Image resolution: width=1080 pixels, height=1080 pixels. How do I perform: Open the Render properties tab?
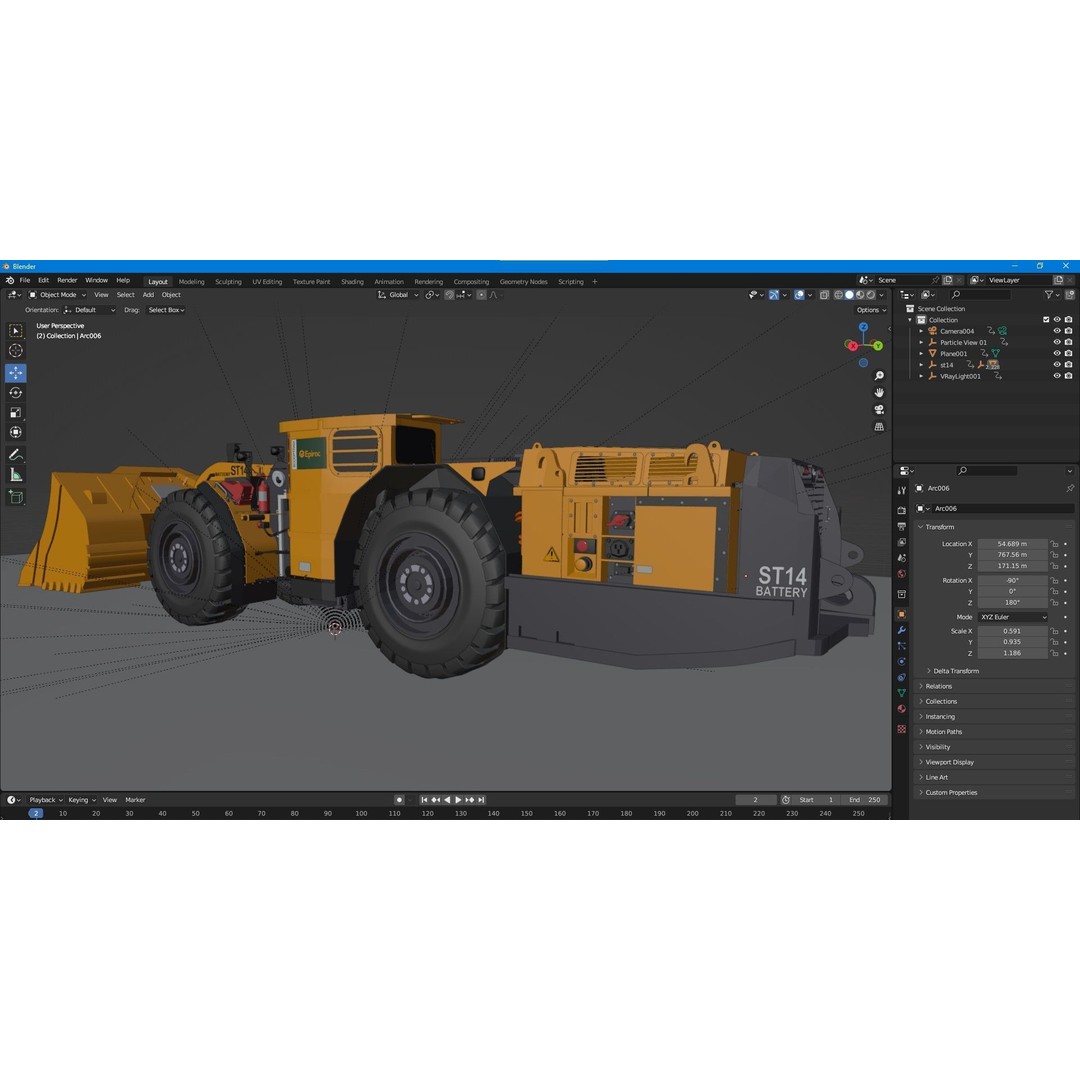tap(902, 510)
